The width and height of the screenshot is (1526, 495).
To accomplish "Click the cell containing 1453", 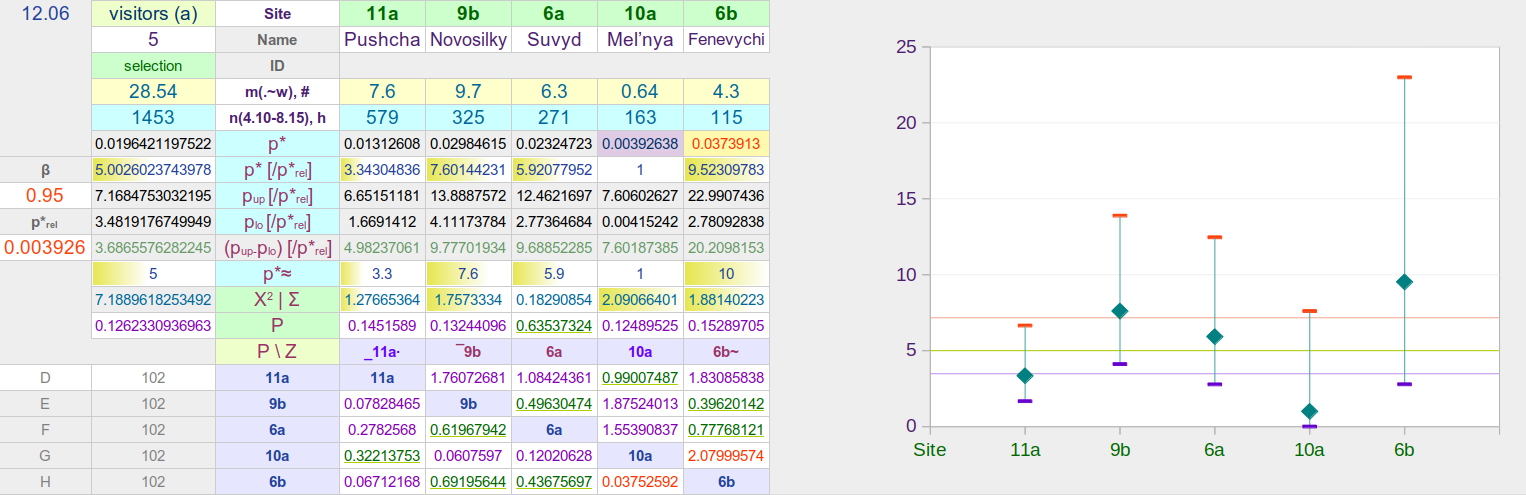I will (153, 118).
